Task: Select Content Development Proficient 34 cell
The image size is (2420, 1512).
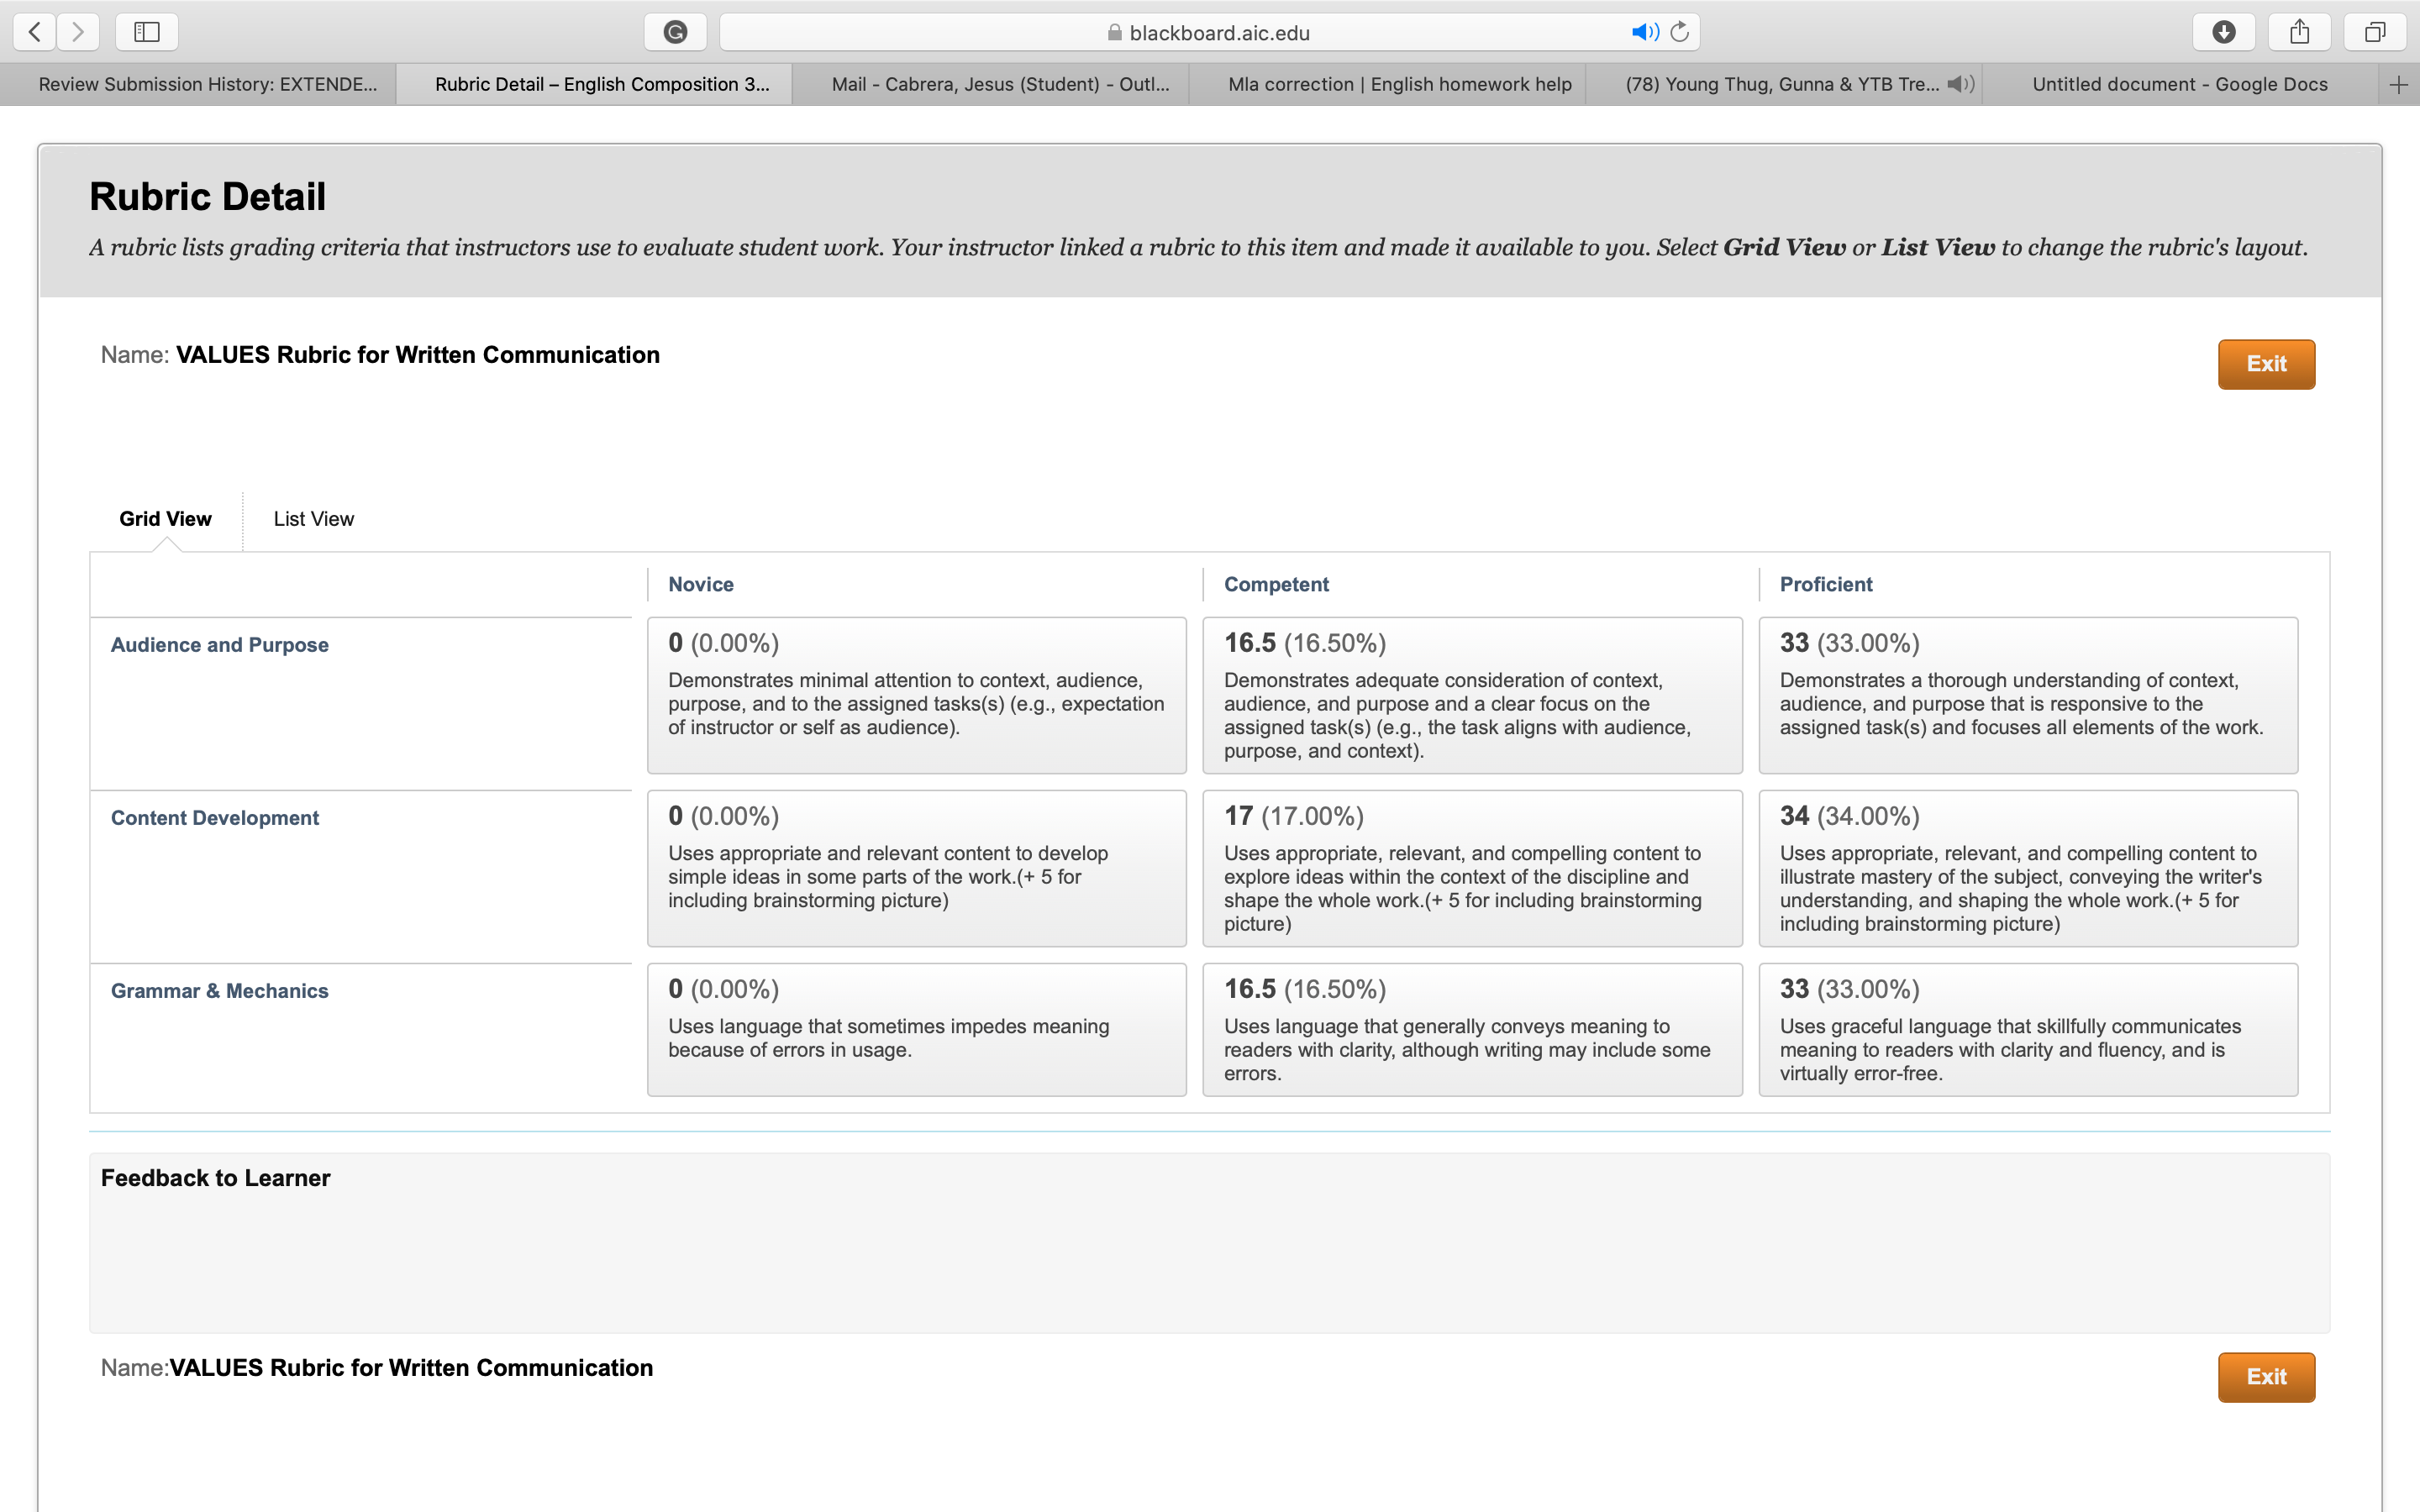Action: coord(2028,868)
